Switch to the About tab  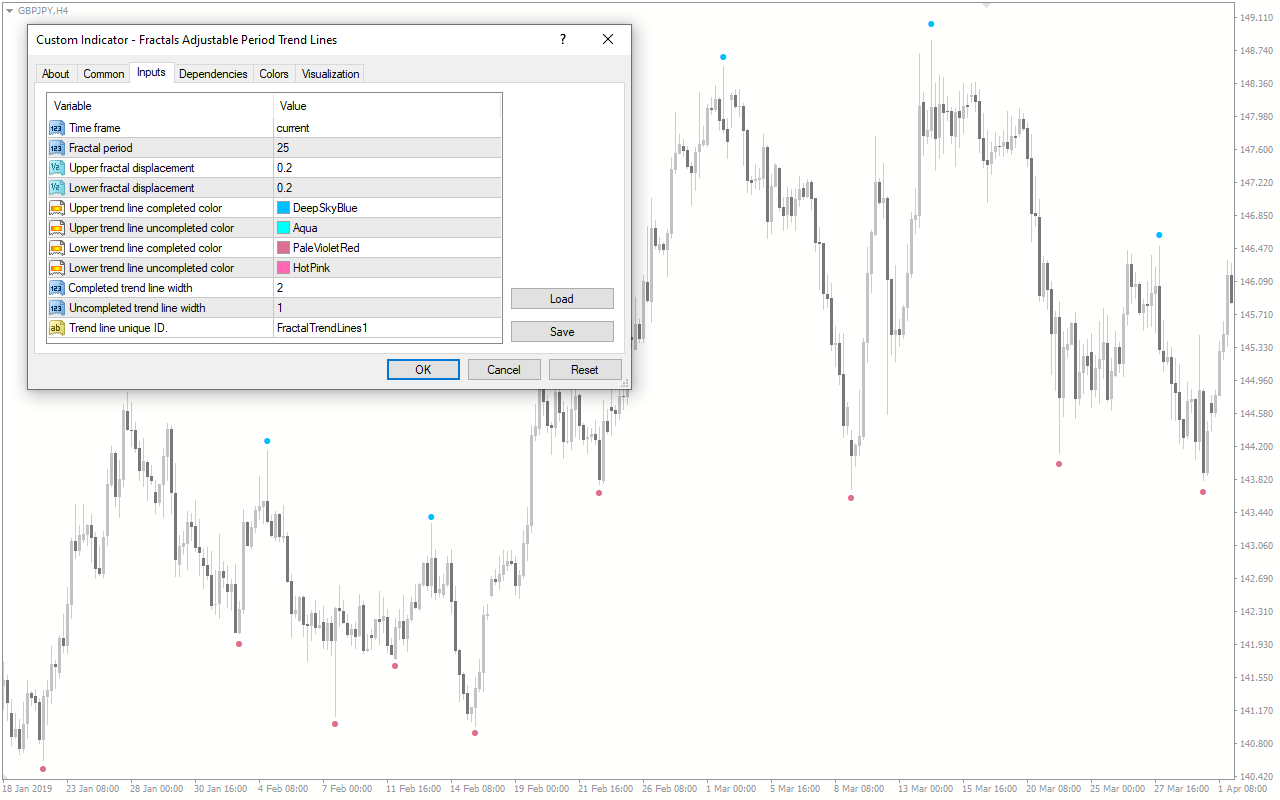(56, 74)
